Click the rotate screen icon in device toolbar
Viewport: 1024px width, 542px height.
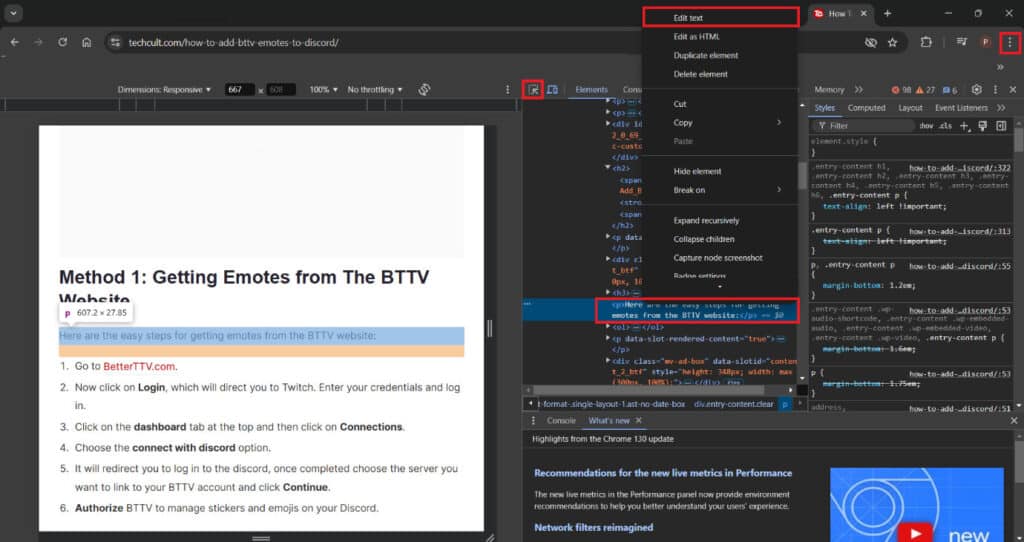coord(424,90)
